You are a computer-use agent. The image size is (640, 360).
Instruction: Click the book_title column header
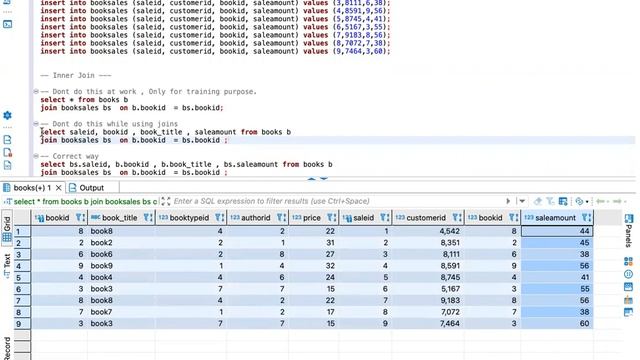(120, 218)
